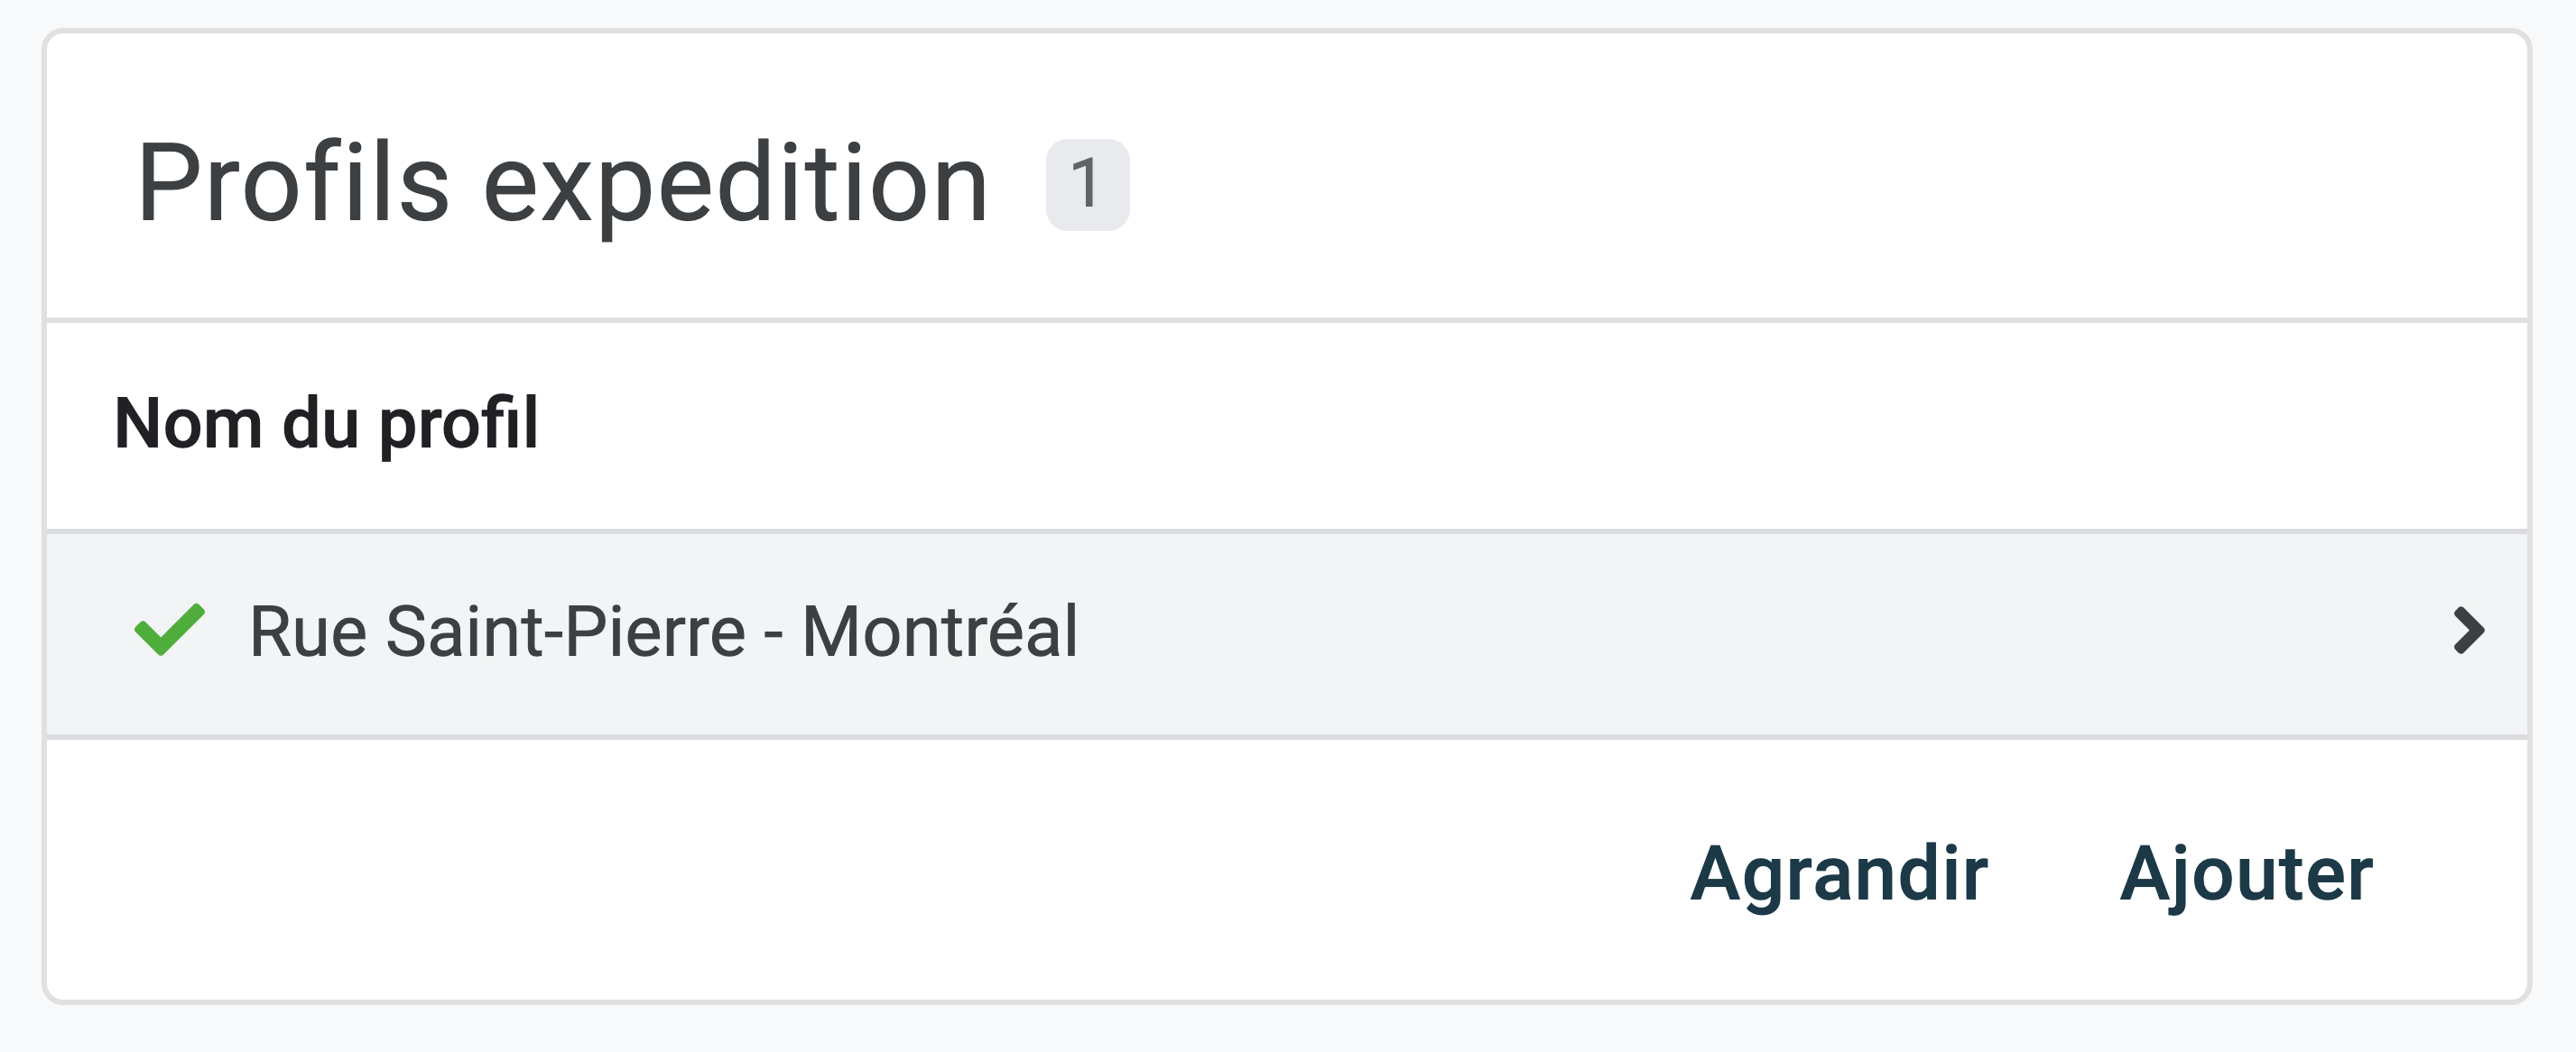Click the Profils expedition heading text
Screen dimensions: 2576x1052
click(562, 184)
